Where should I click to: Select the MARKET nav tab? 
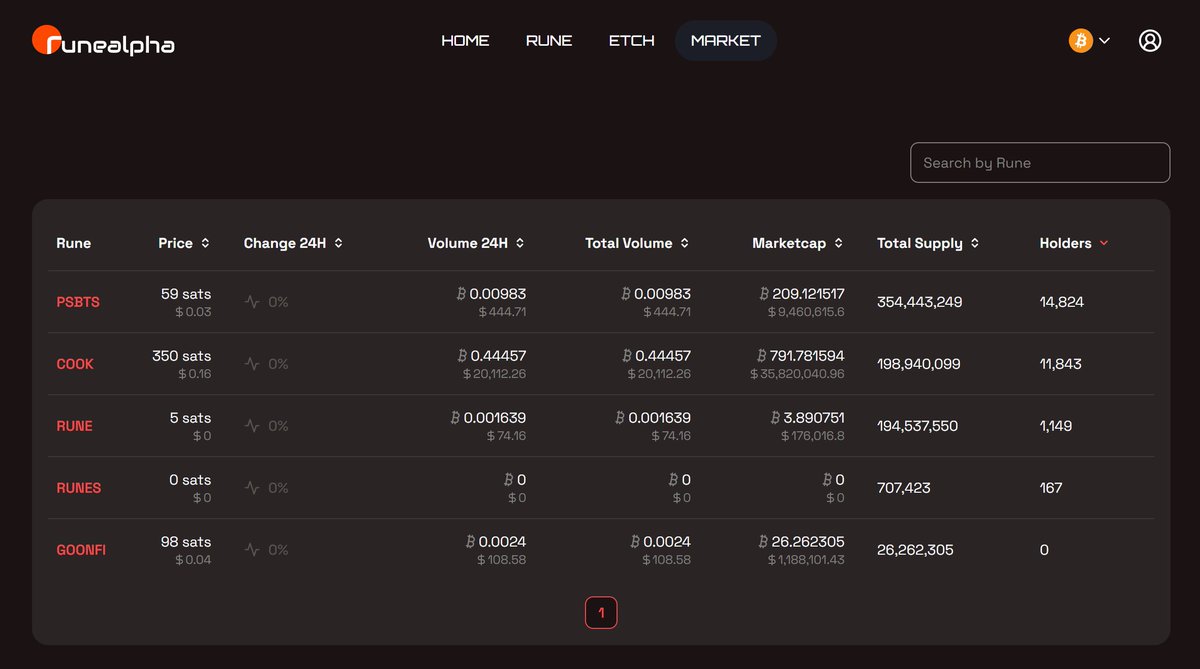coord(726,41)
